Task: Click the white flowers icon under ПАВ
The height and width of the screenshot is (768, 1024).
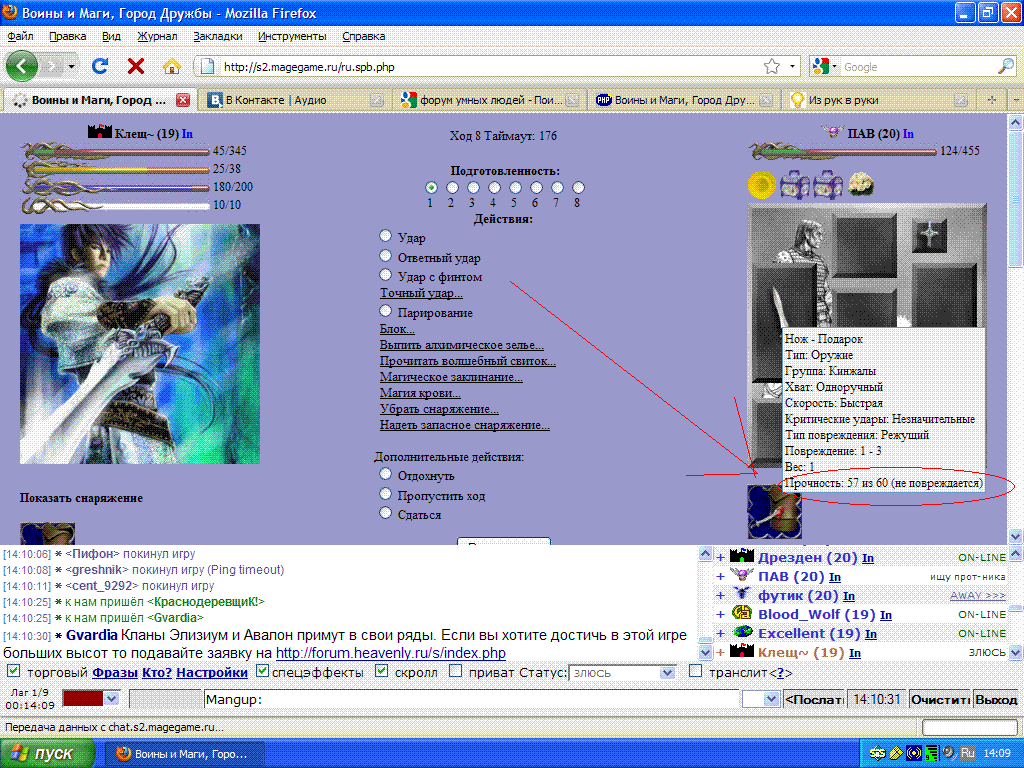Action: coord(861,185)
